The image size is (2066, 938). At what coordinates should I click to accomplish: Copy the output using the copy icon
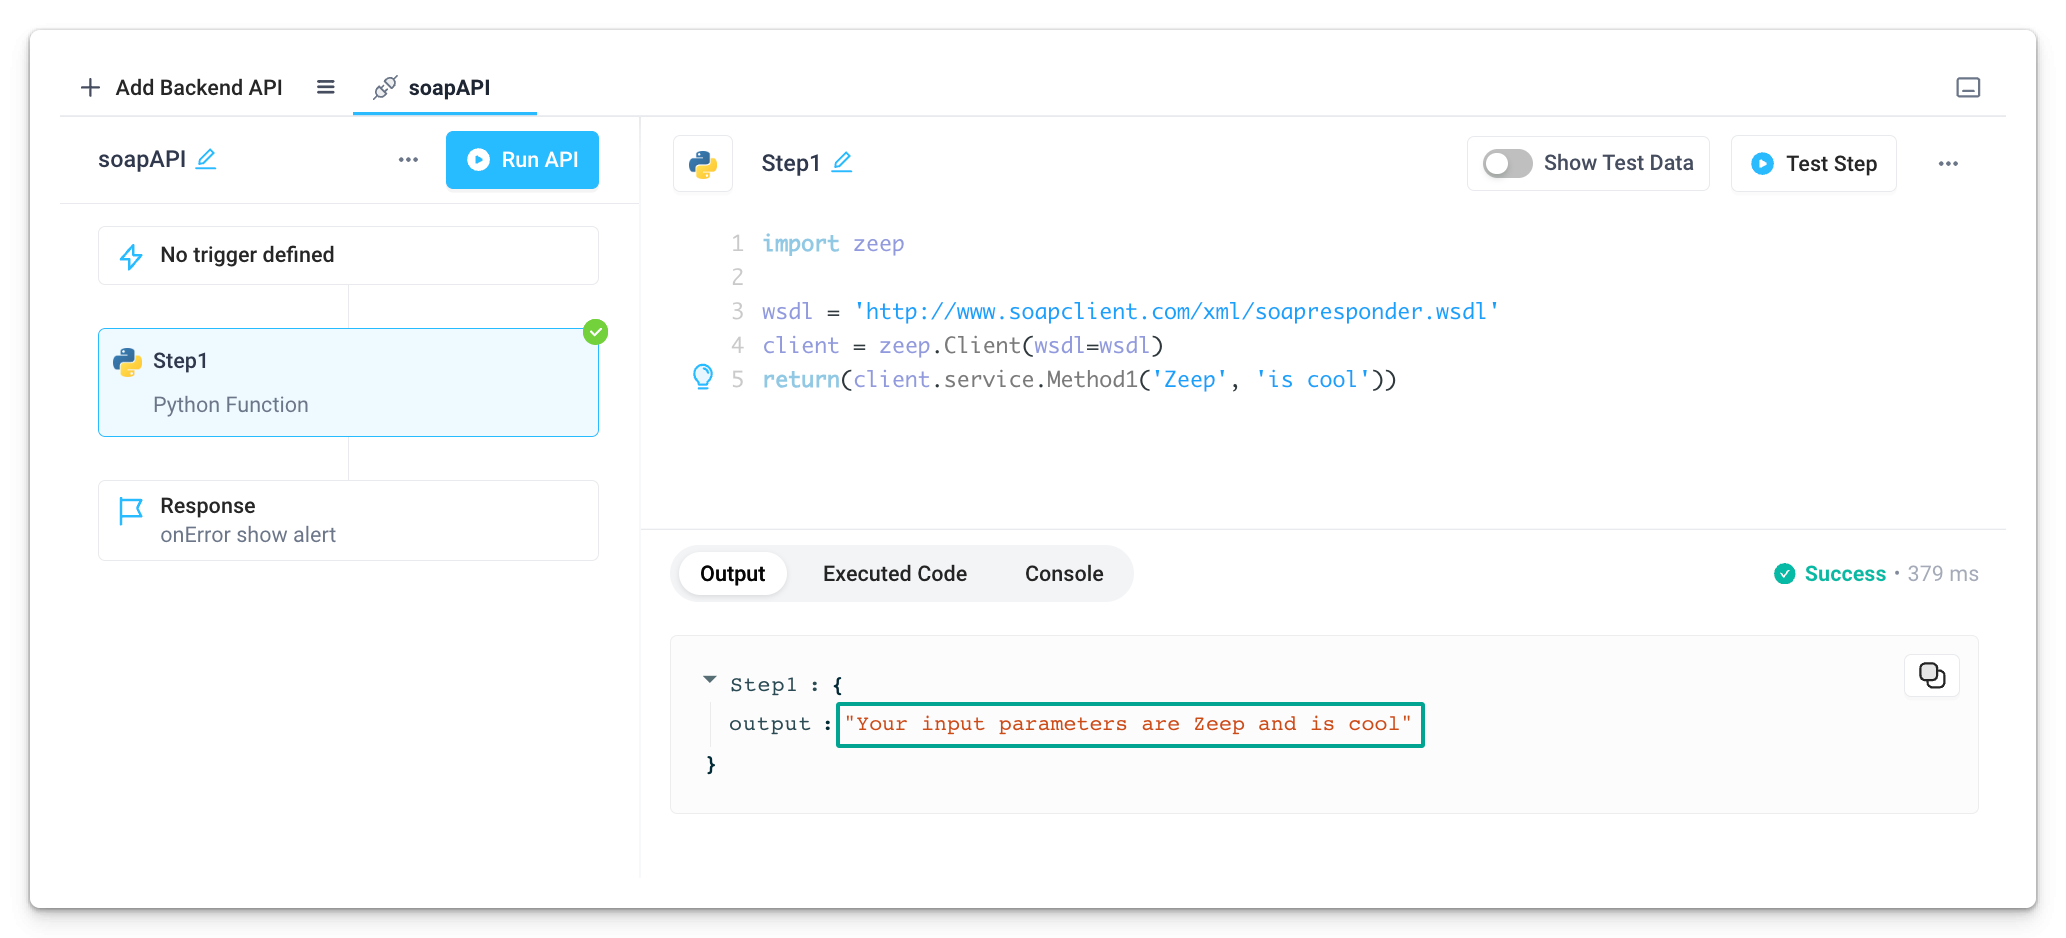pyautogui.click(x=1931, y=675)
